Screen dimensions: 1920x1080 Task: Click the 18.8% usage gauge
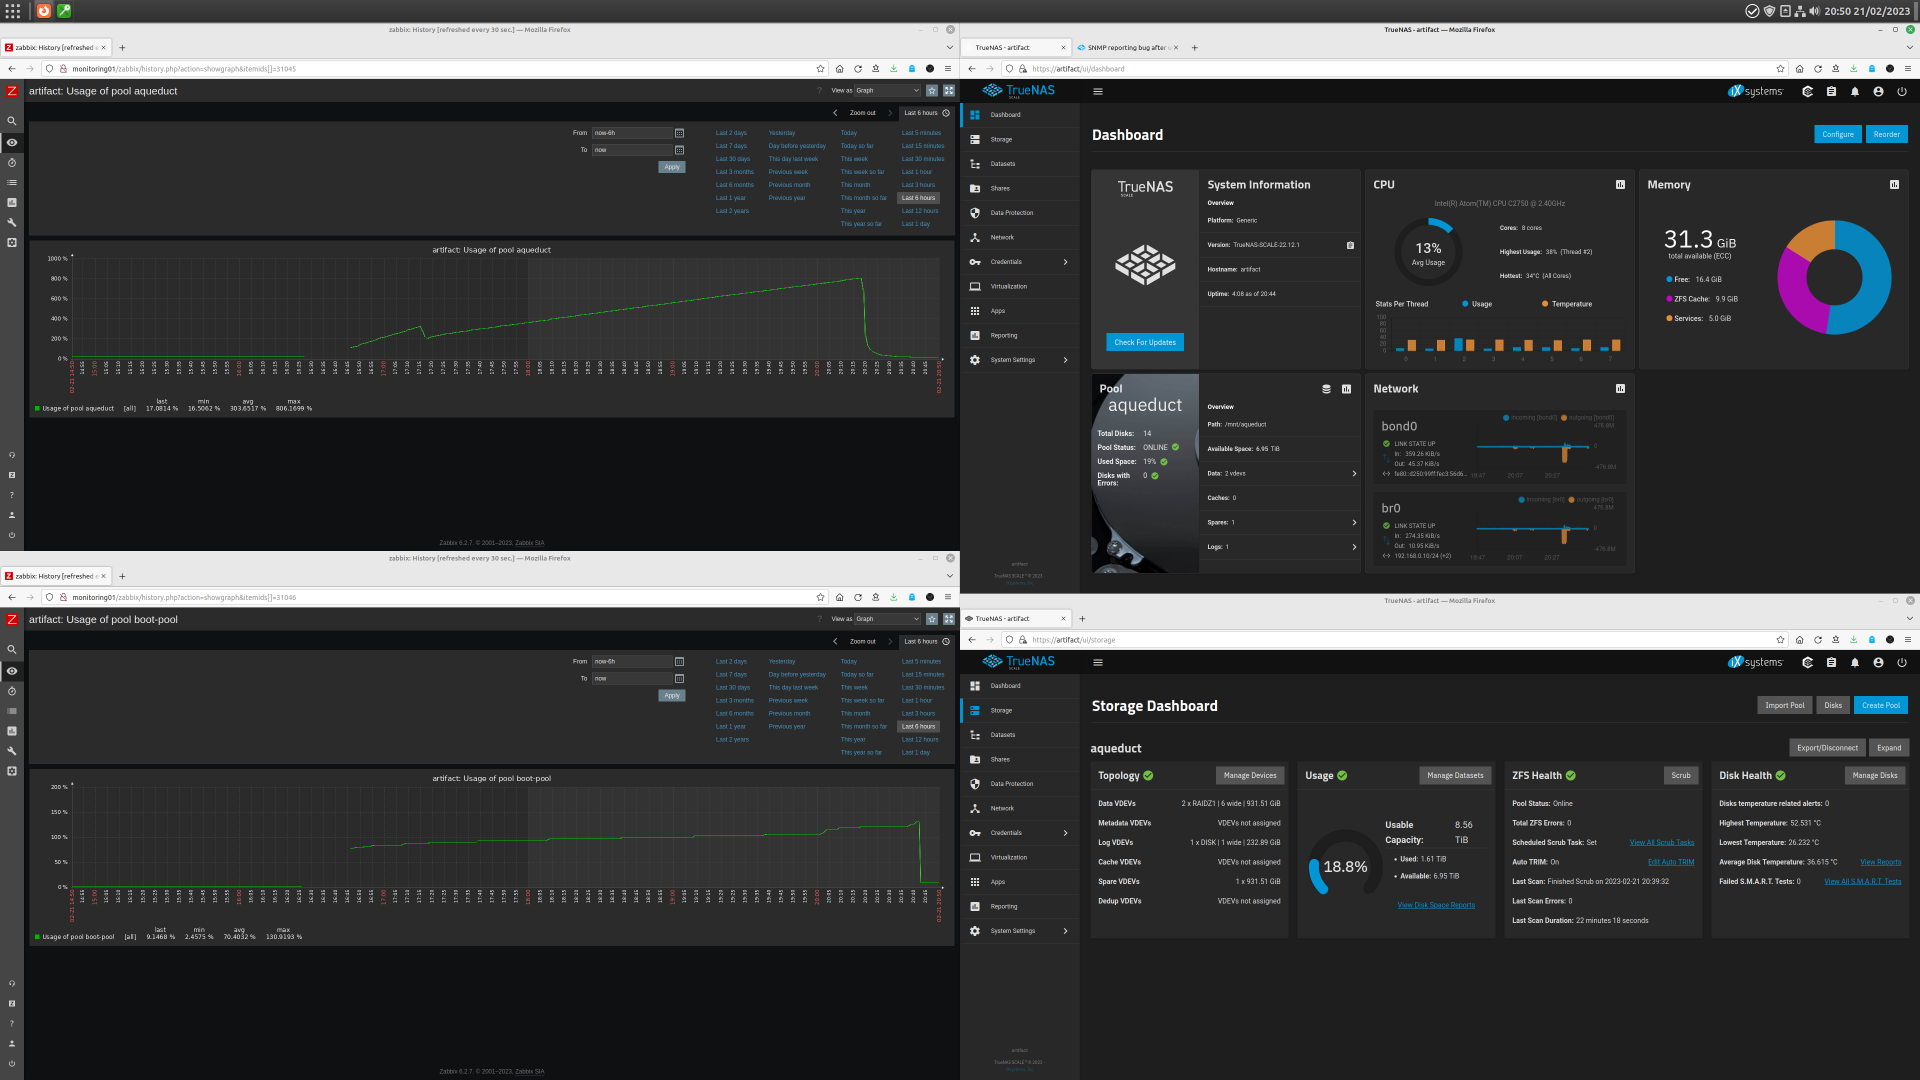tap(1345, 866)
